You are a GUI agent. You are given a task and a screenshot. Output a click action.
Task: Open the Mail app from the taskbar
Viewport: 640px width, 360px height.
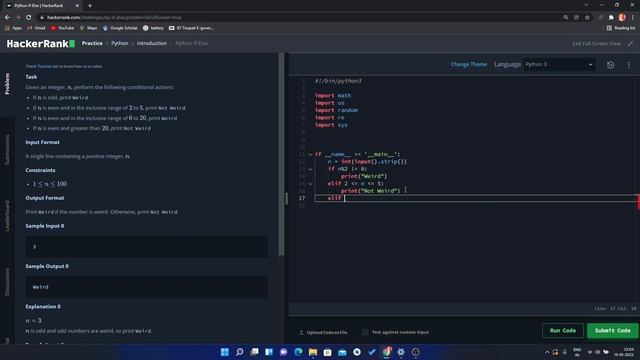tap(342, 352)
